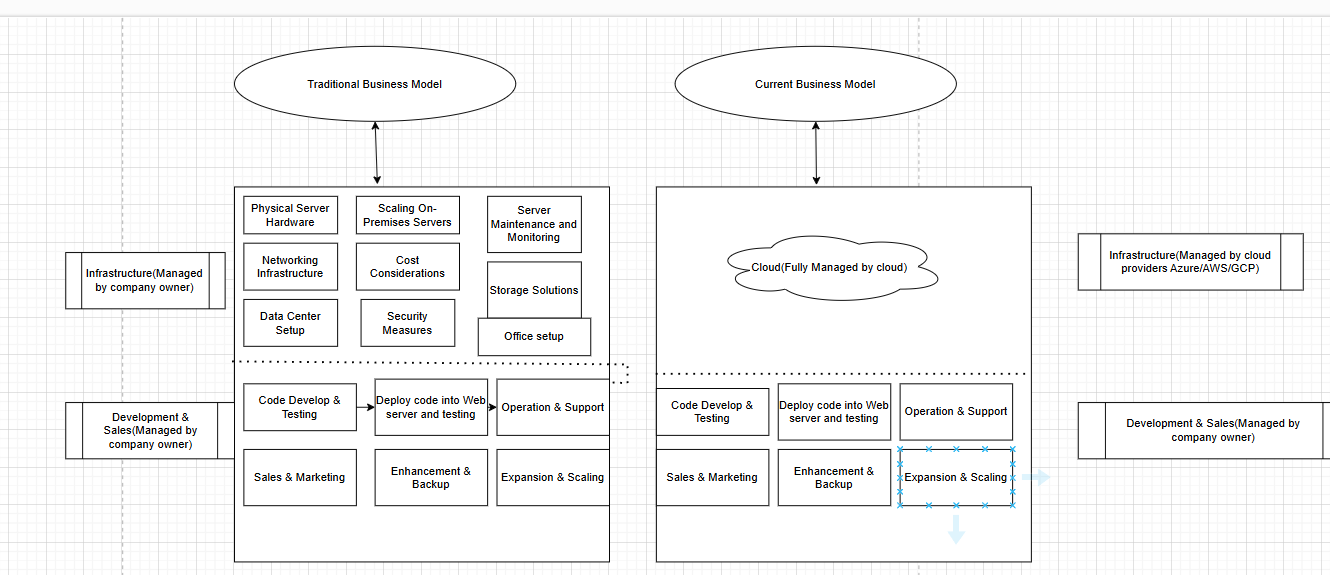The width and height of the screenshot is (1330, 575).
Task: Click Enhancement & Backup in the Traditional model
Action: click(x=431, y=478)
